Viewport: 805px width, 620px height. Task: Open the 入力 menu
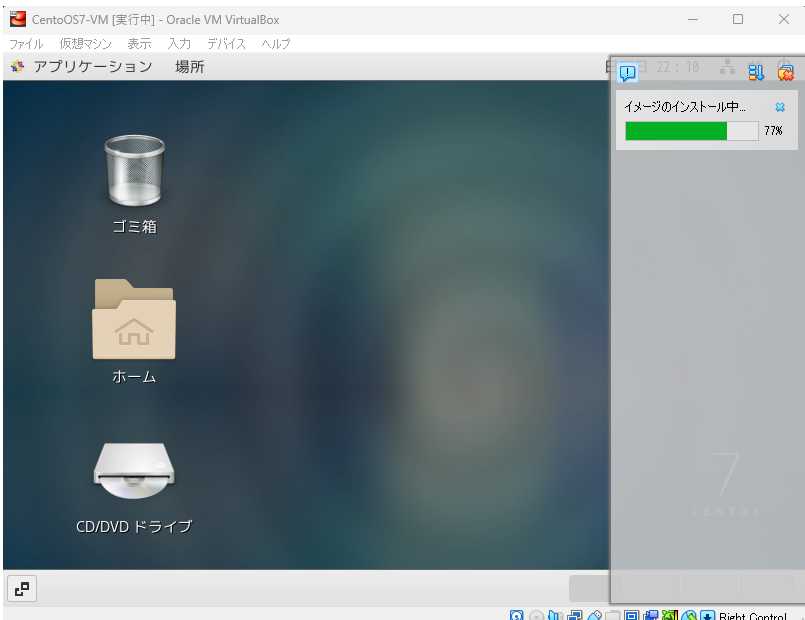click(179, 44)
